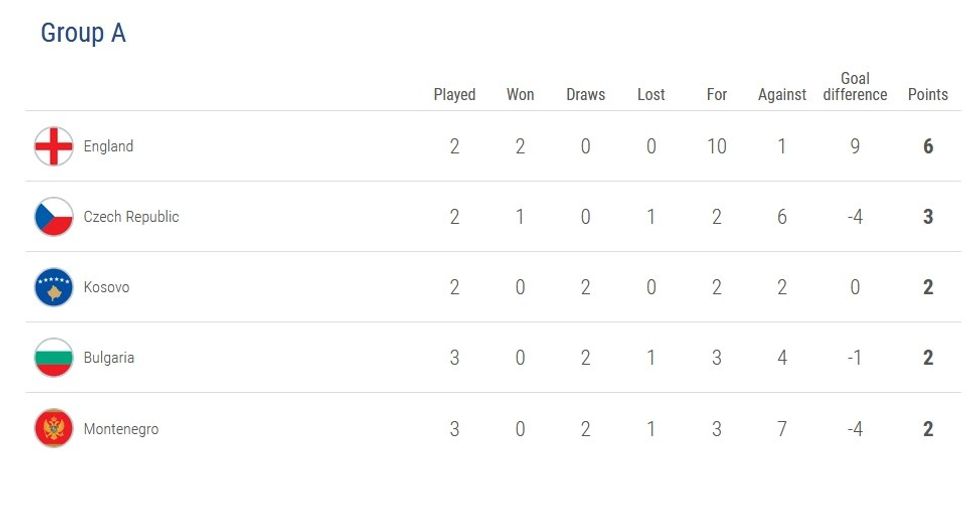The image size is (980, 519).
Task: Click the Draws column header
Action: (585, 95)
